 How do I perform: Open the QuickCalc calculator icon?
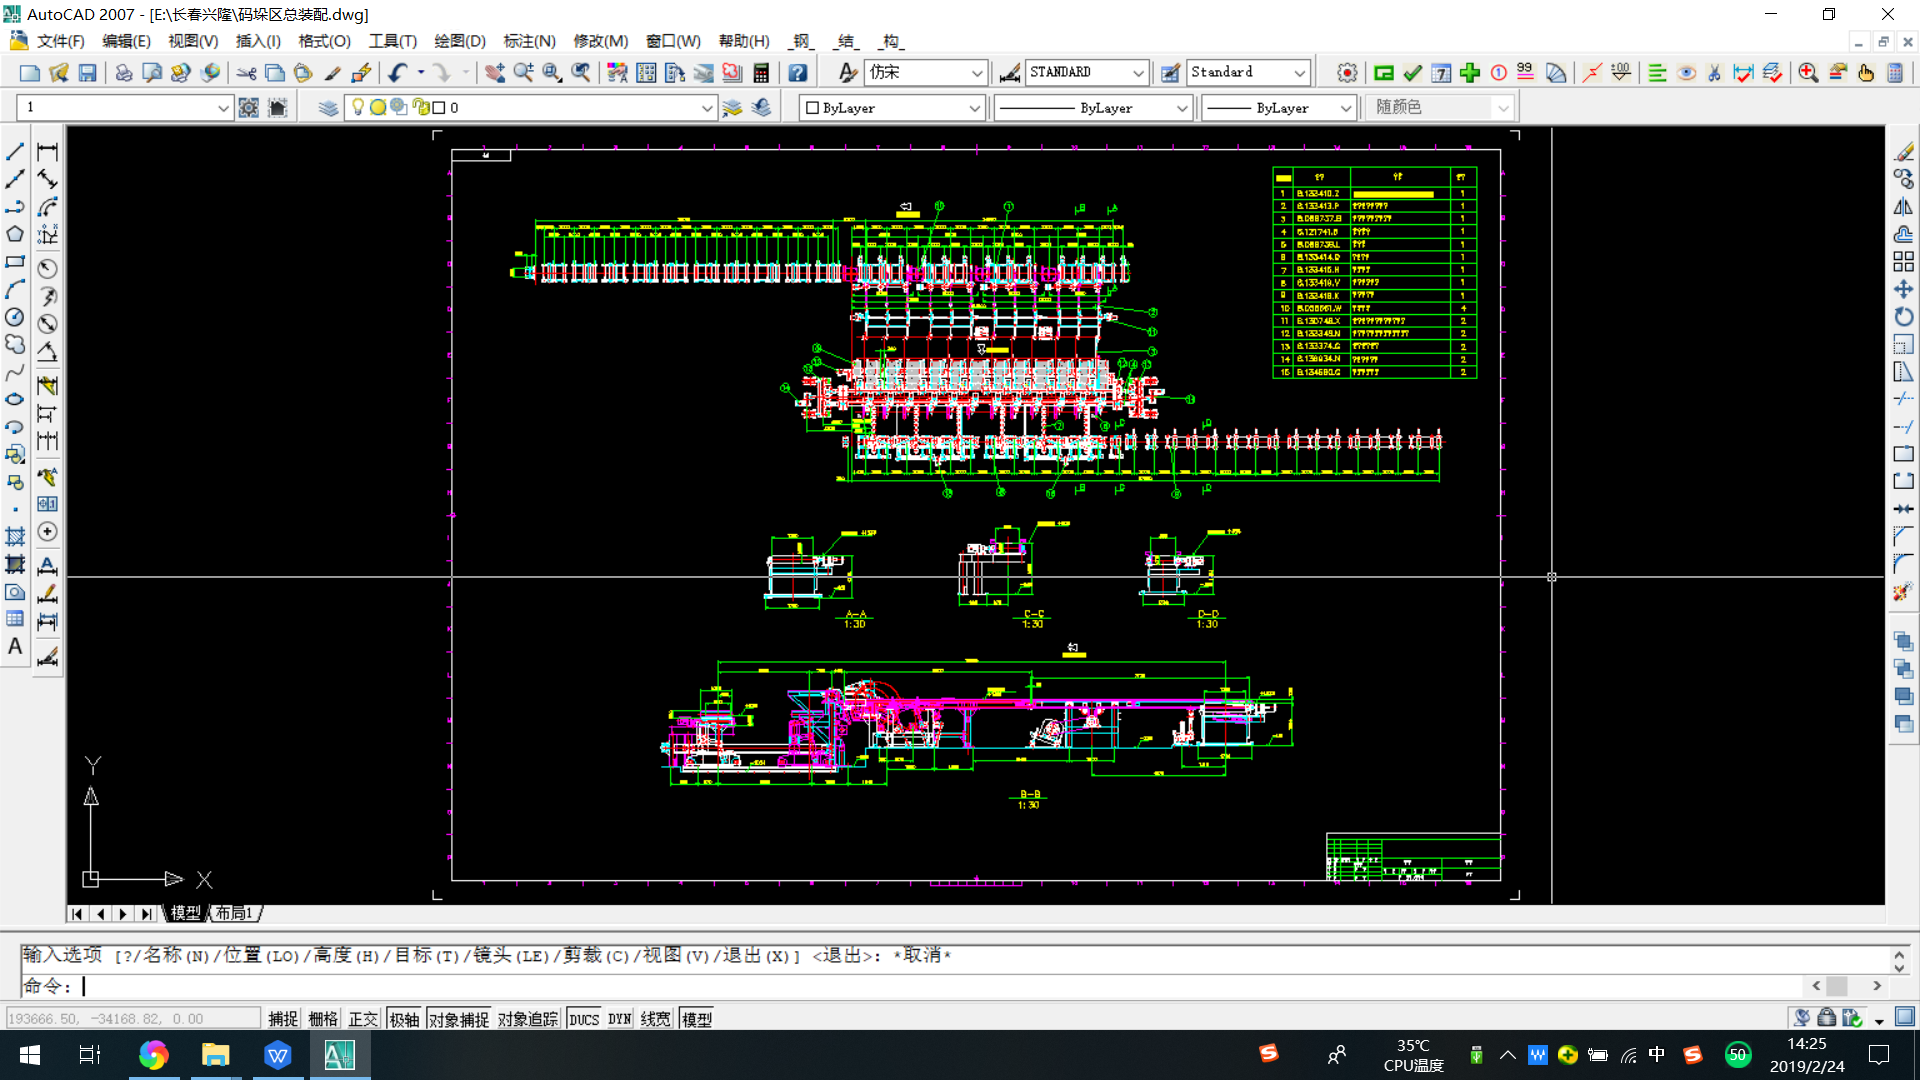point(761,73)
